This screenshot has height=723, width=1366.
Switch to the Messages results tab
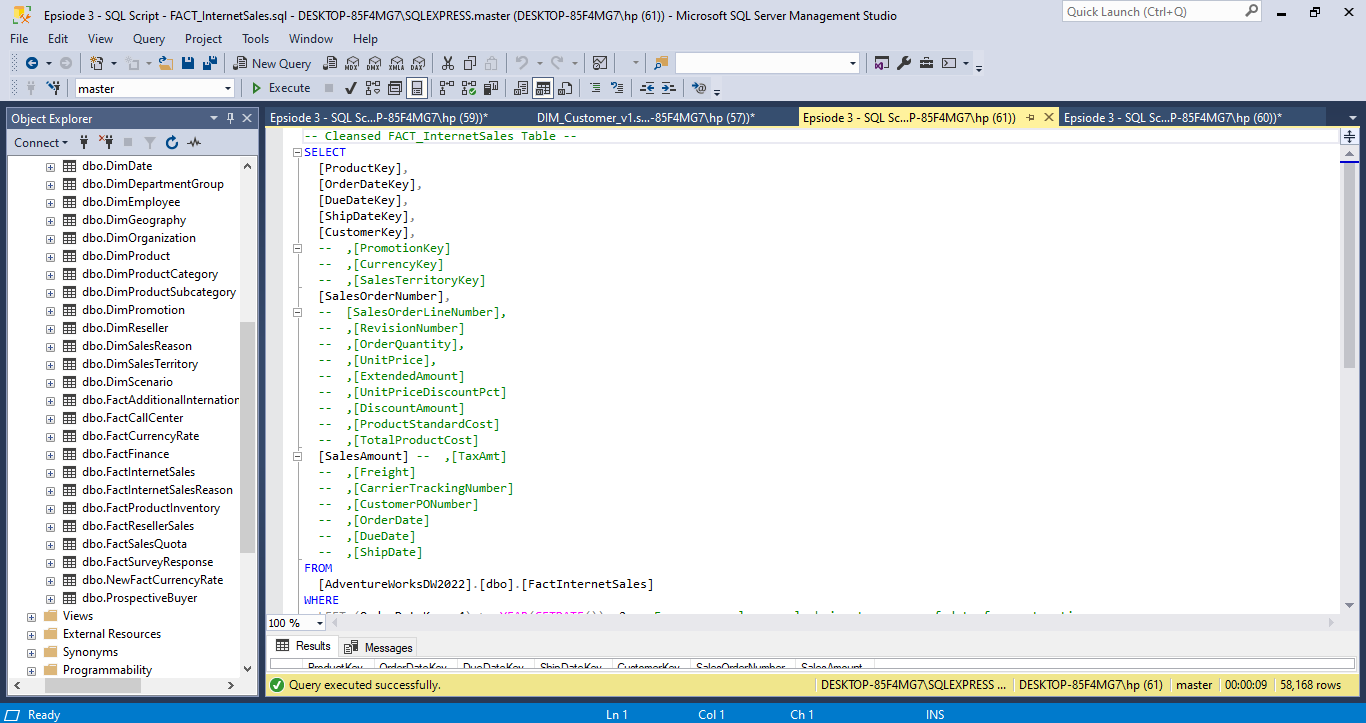[381, 647]
